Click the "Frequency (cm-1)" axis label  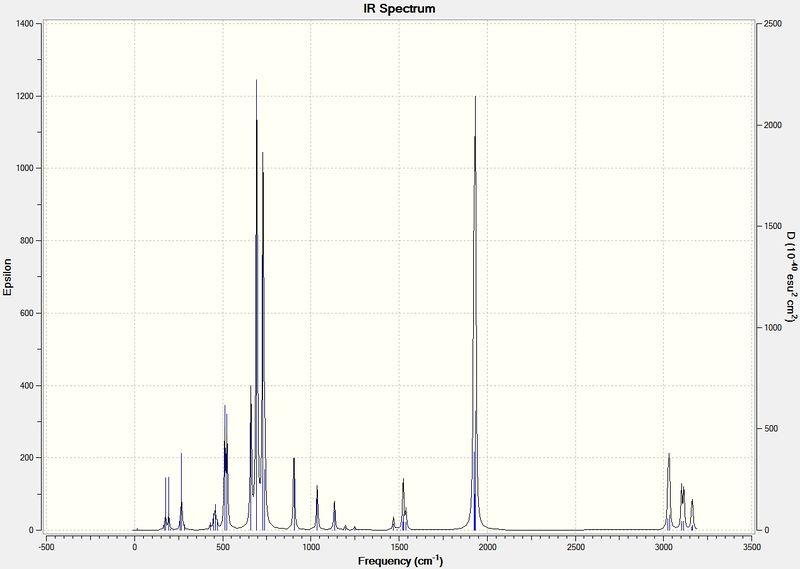pos(401,561)
